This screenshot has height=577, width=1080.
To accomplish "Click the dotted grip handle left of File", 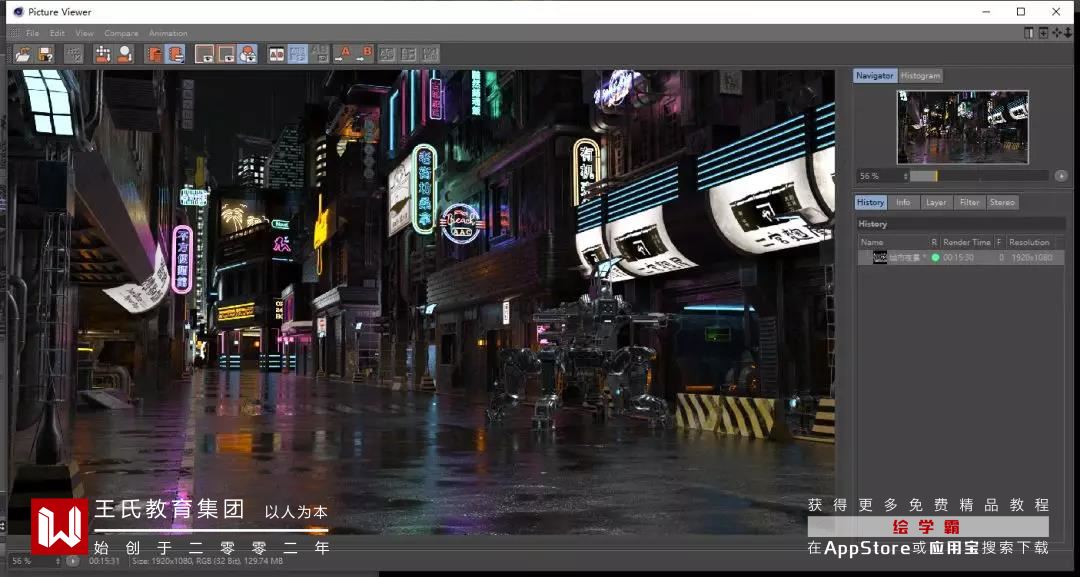I will pos(14,33).
